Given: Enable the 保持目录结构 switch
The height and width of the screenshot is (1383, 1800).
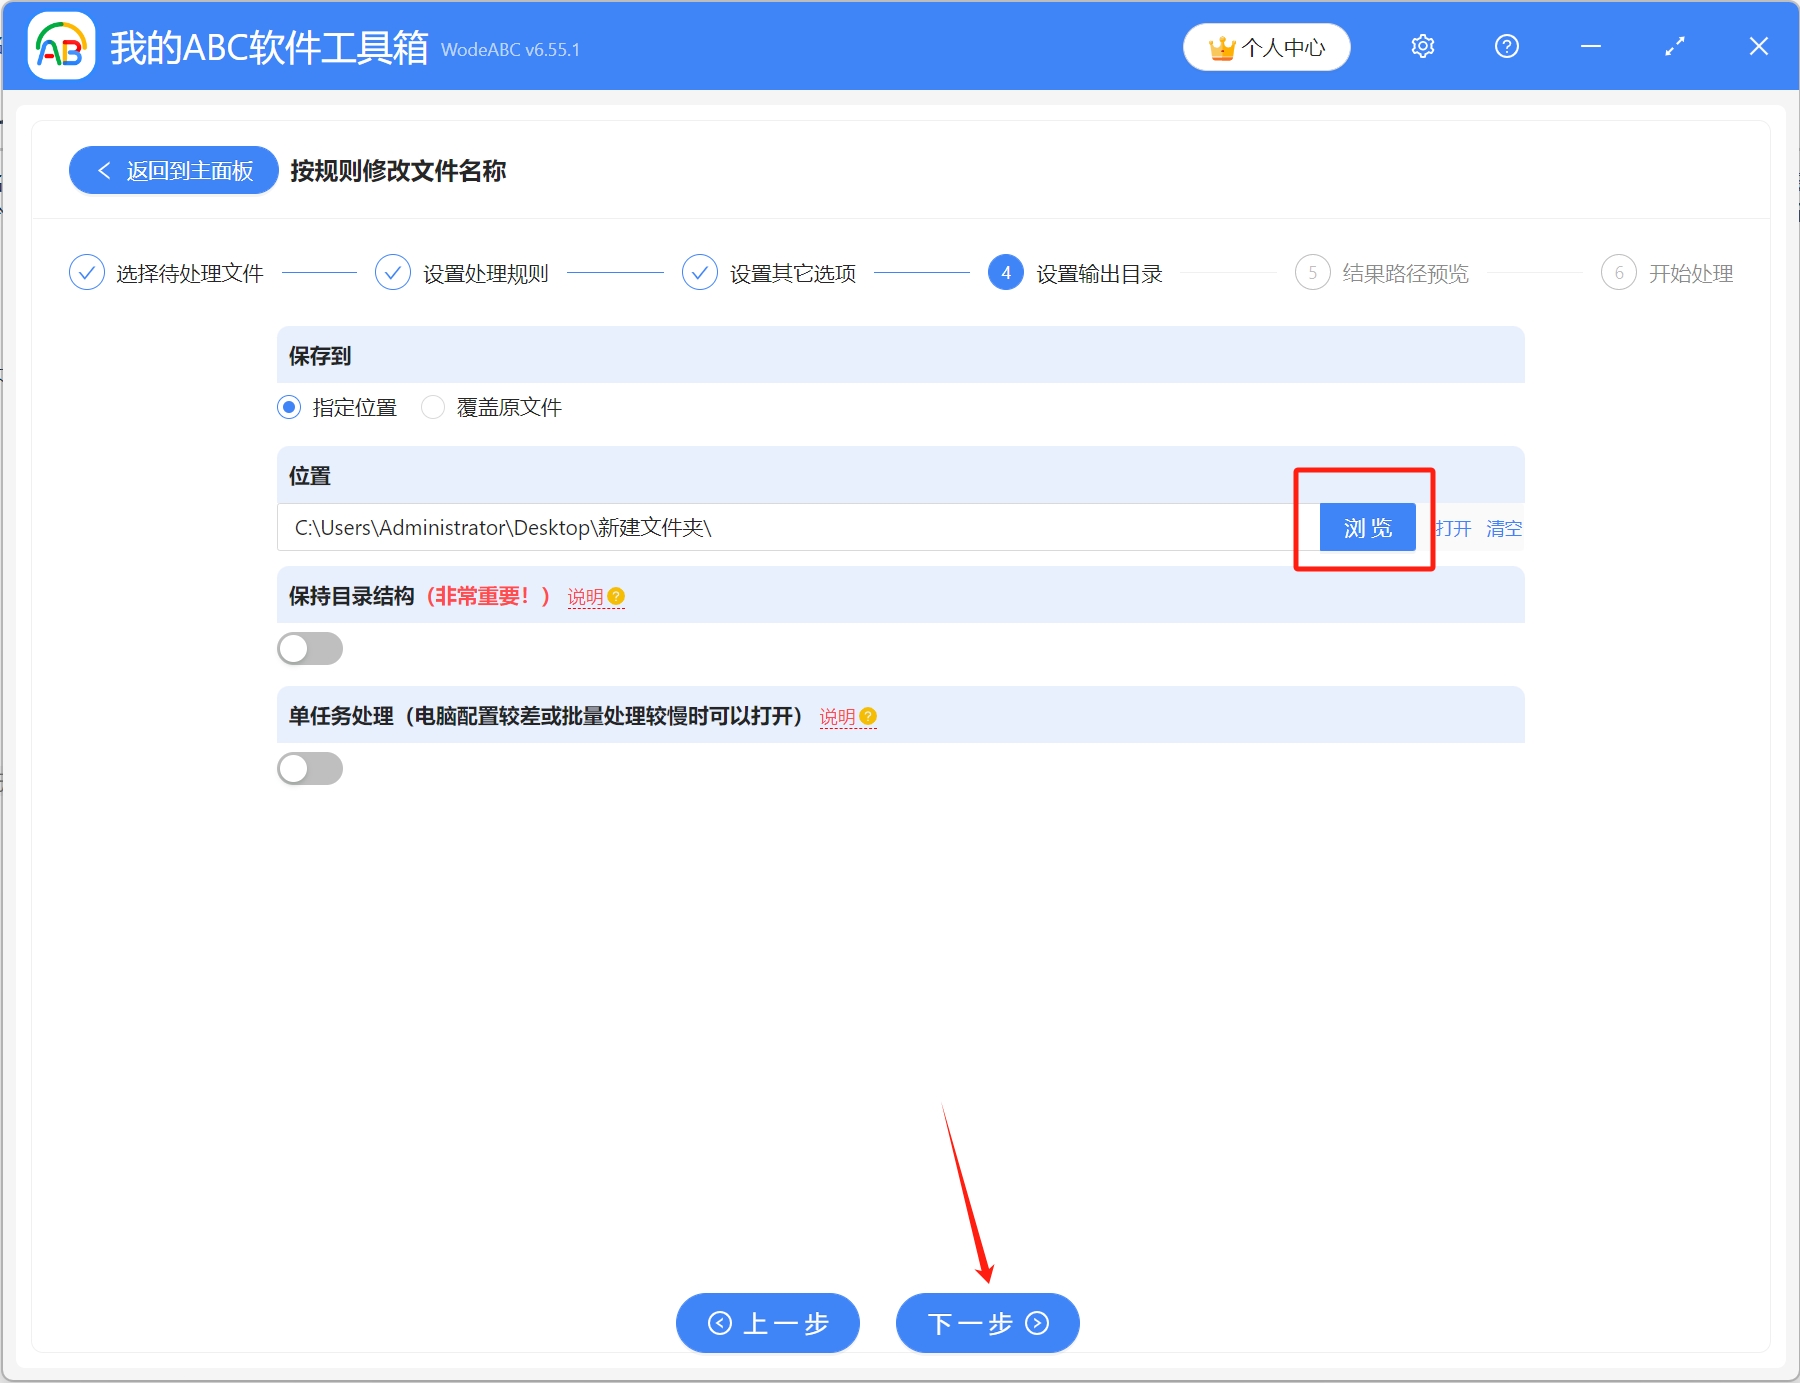Looking at the screenshot, I should pos(310,648).
